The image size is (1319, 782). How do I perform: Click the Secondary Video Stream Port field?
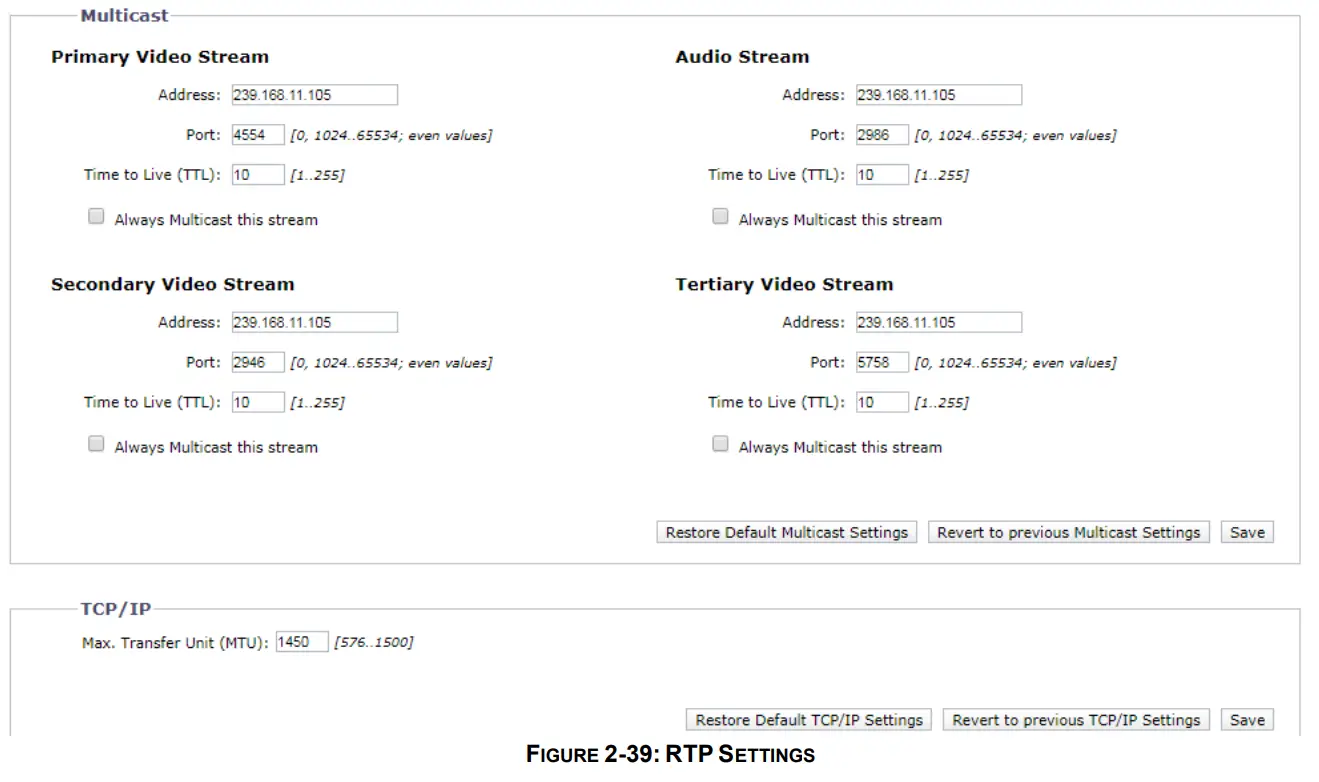click(256, 361)
